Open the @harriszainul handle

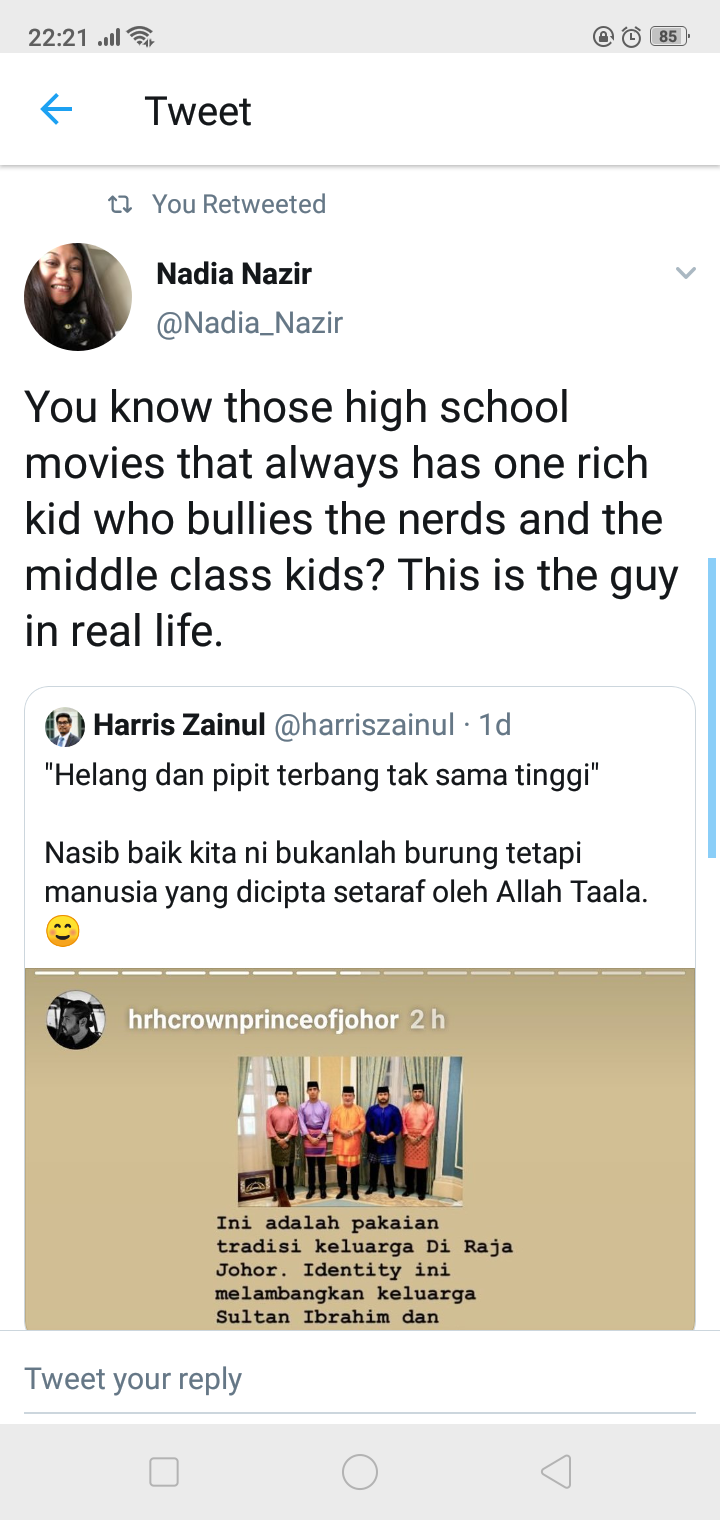[364, 725]
